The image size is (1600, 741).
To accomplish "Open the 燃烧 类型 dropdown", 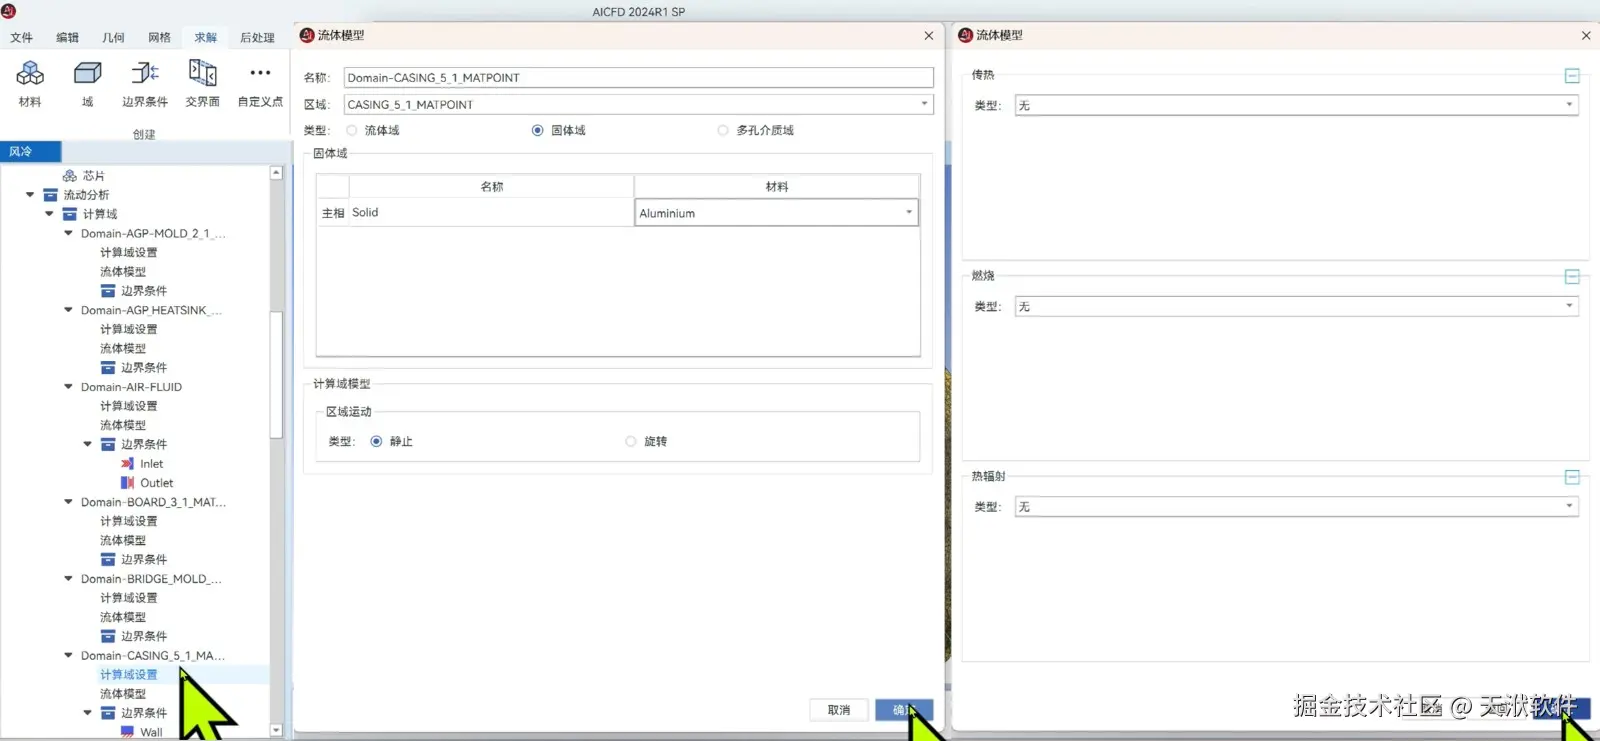I will pyautogui.click(x=1297, y=306).
